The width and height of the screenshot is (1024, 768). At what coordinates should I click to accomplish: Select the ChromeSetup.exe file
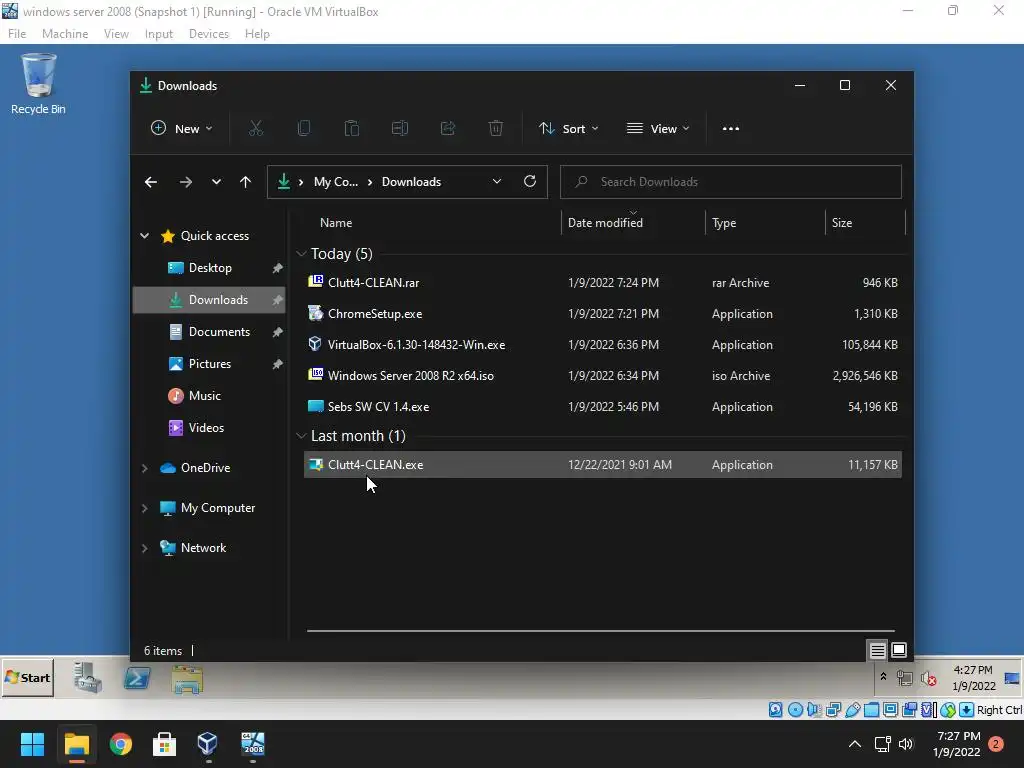click(603, 313)
